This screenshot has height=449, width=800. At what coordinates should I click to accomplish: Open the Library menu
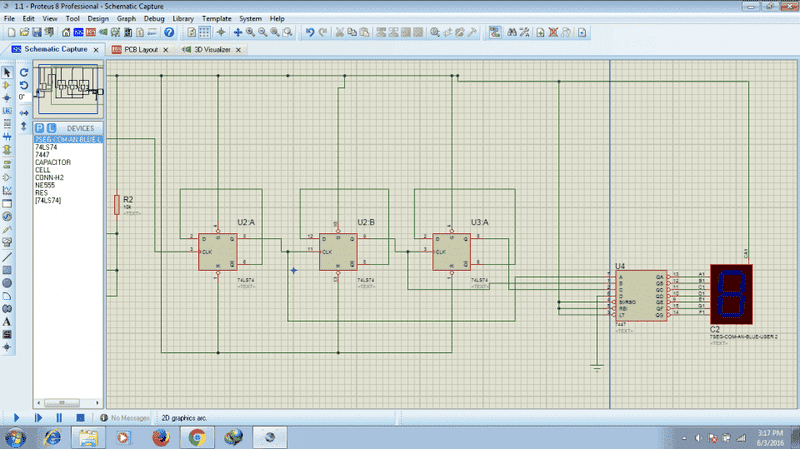point(183,18)
